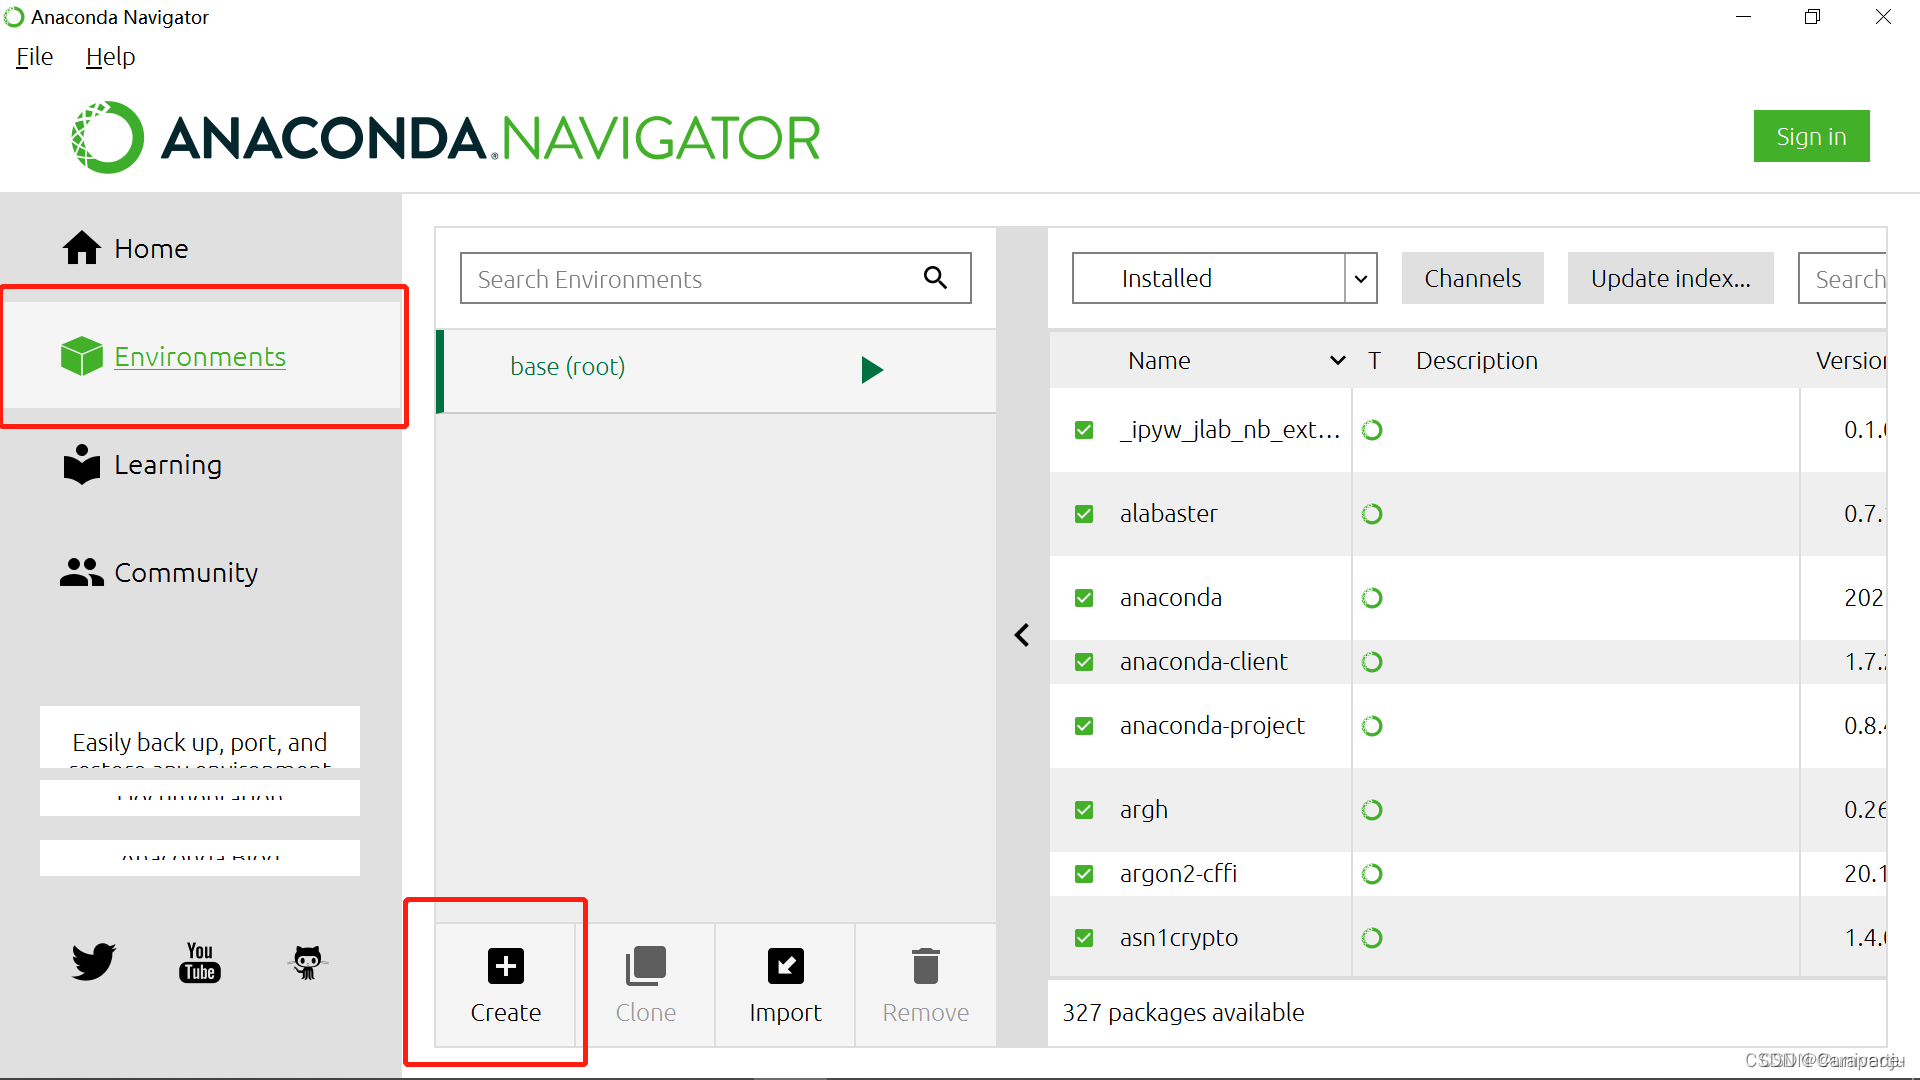The image size is (1920, 1080).
Task: Select the asn1crypto package name
Action: click(1179, 938)
